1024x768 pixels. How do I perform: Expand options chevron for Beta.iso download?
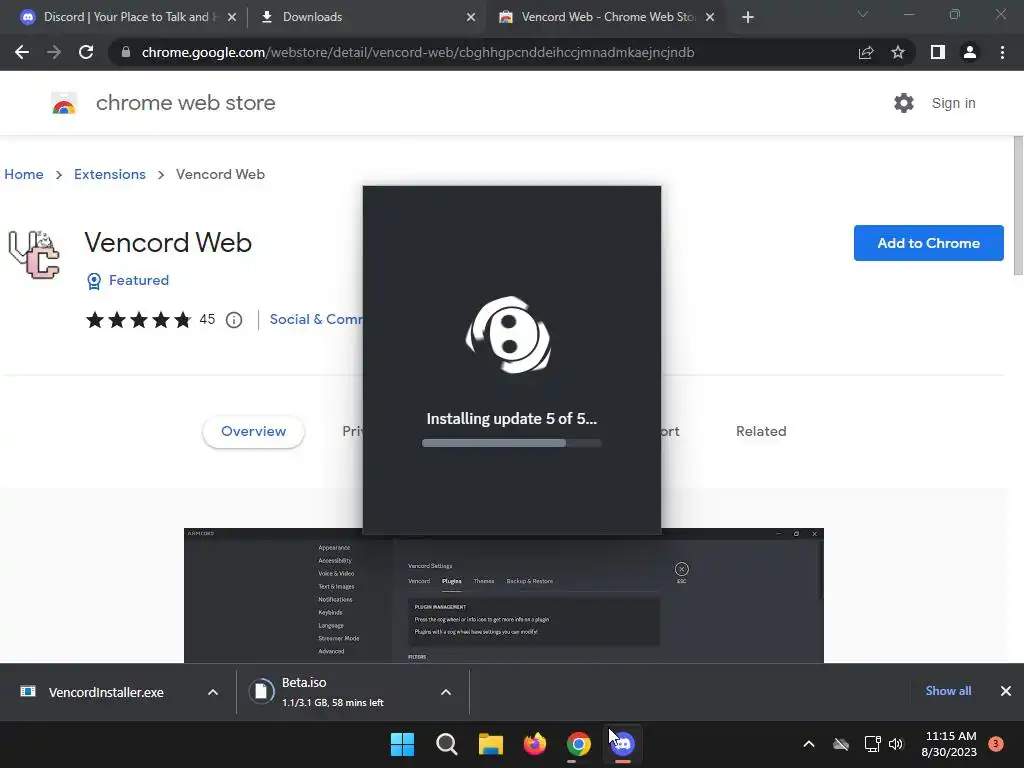(446, 692)
